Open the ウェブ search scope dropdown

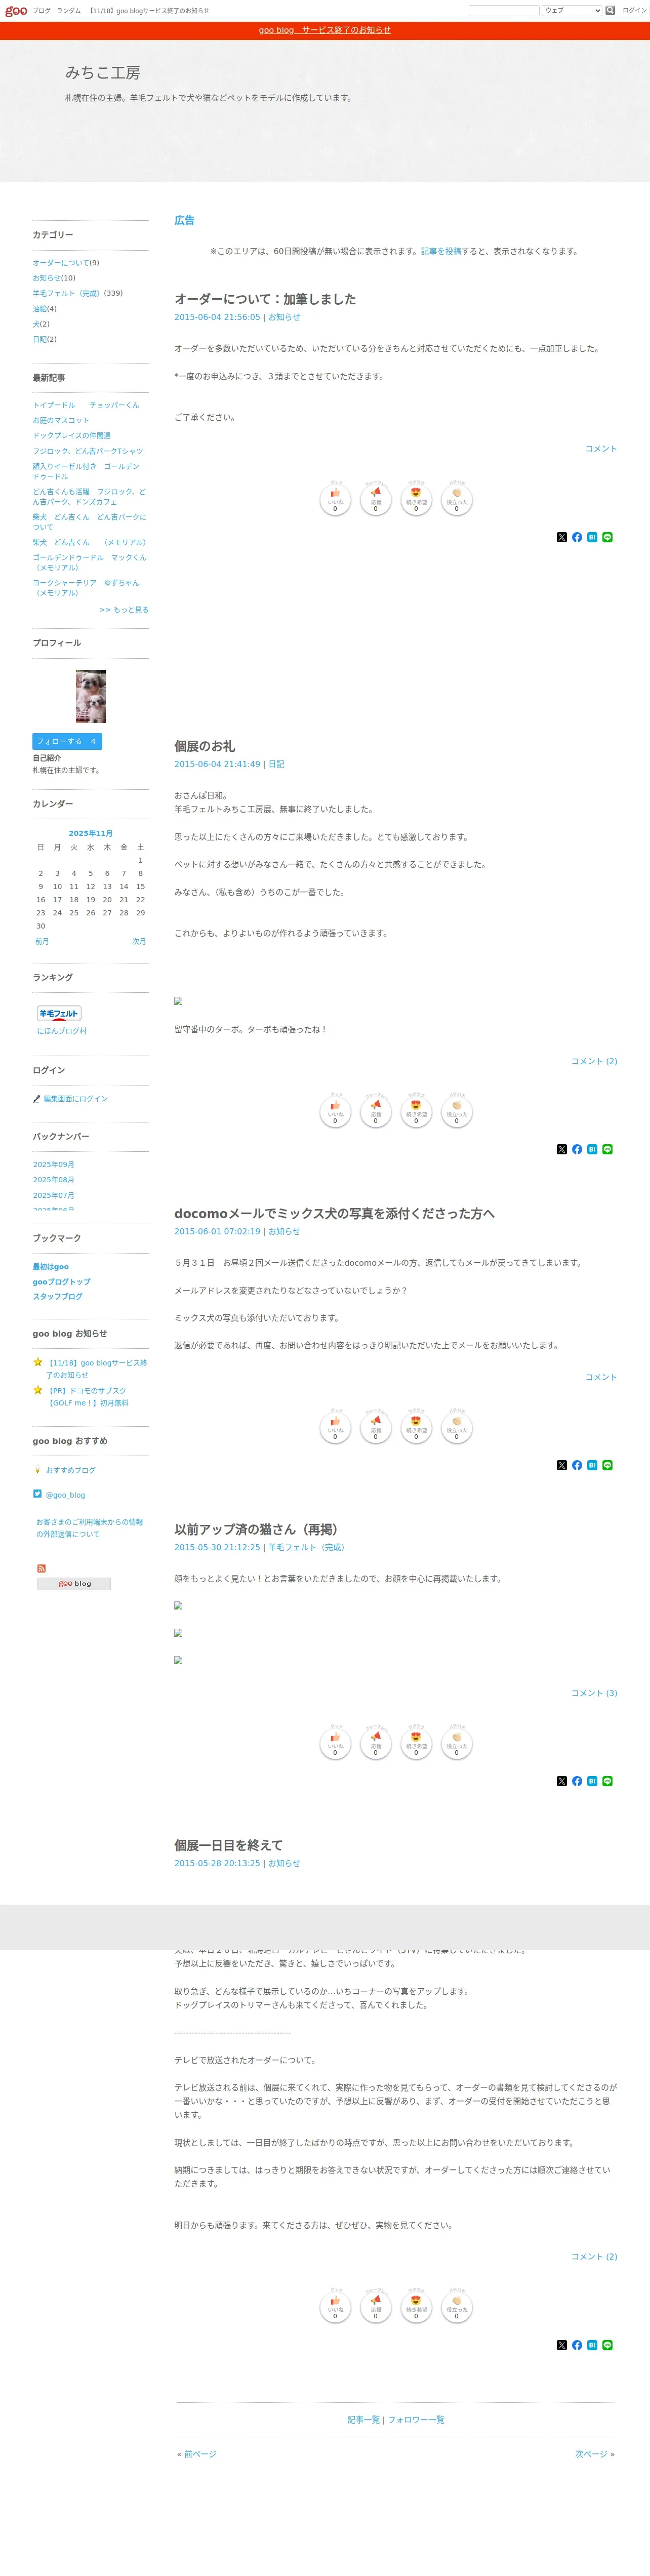[x=572, y=10]
